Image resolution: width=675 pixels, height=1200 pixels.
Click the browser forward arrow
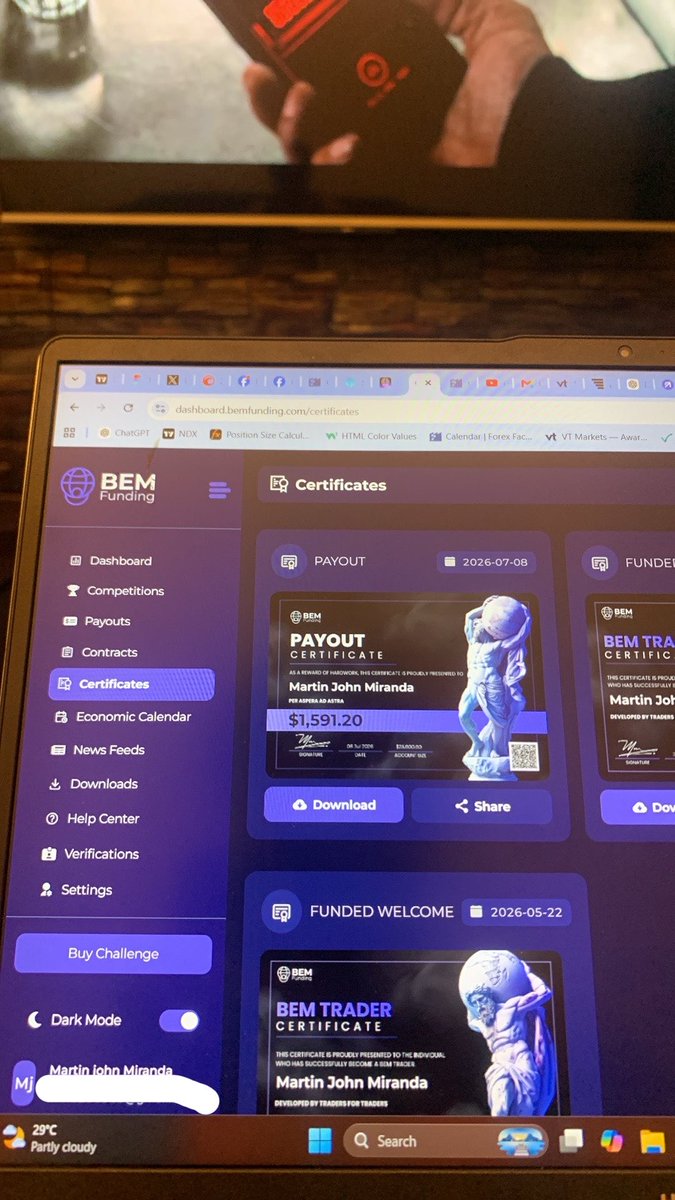[101, 408]
